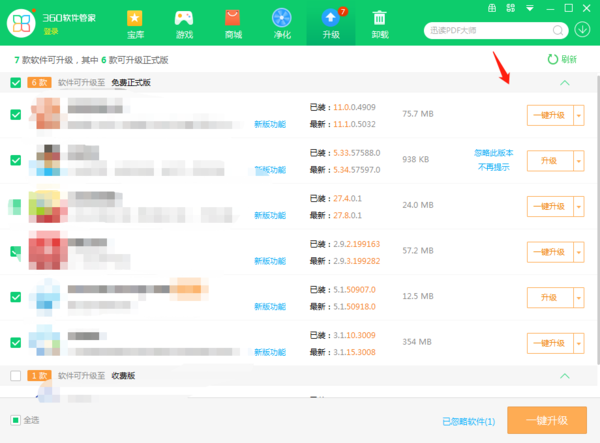600x443 pixels.
Task: Open the 商城 store section
Action: pos(233,24)
